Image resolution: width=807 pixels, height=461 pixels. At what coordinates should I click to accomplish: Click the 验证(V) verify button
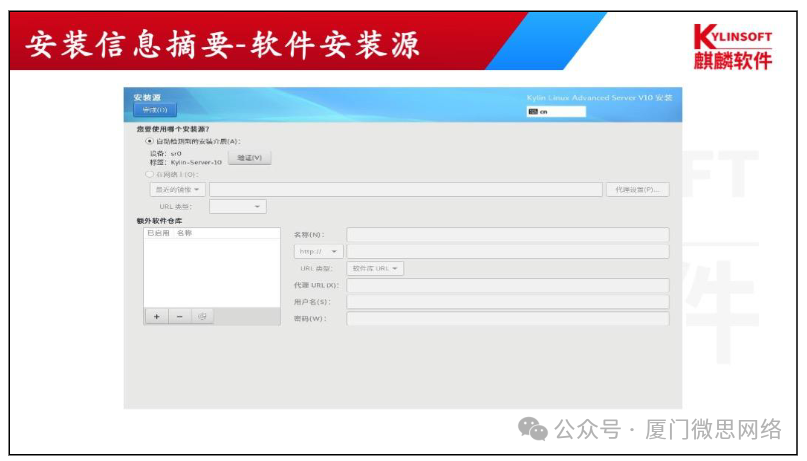click(250, 158)
